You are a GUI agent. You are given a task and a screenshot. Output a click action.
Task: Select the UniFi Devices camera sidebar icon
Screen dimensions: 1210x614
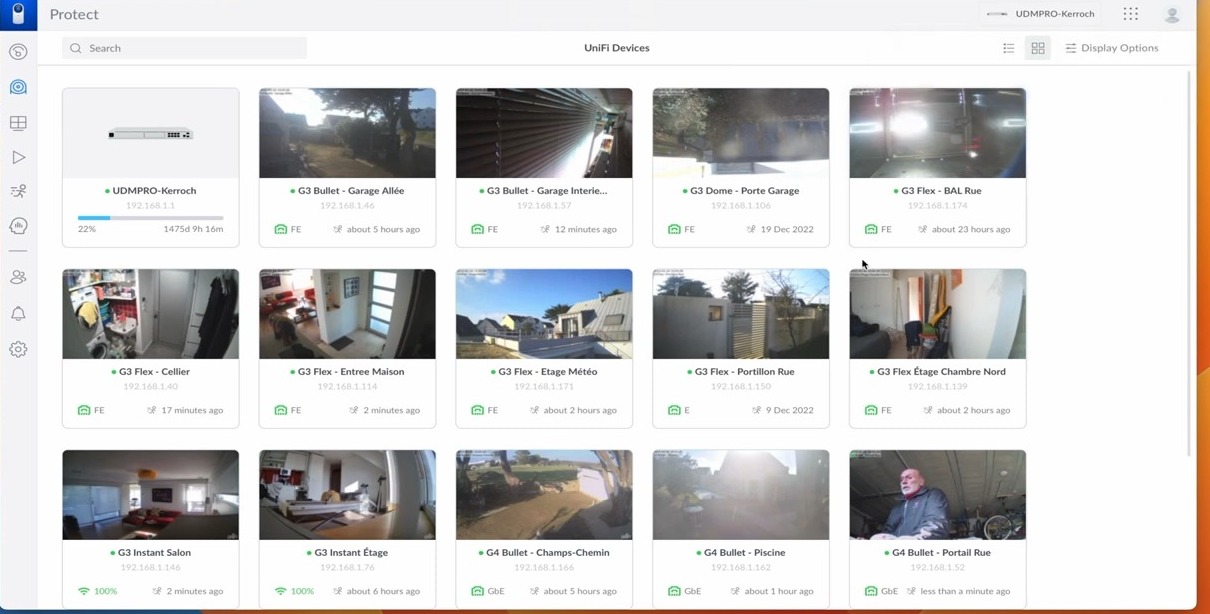(x=18, y=87)
